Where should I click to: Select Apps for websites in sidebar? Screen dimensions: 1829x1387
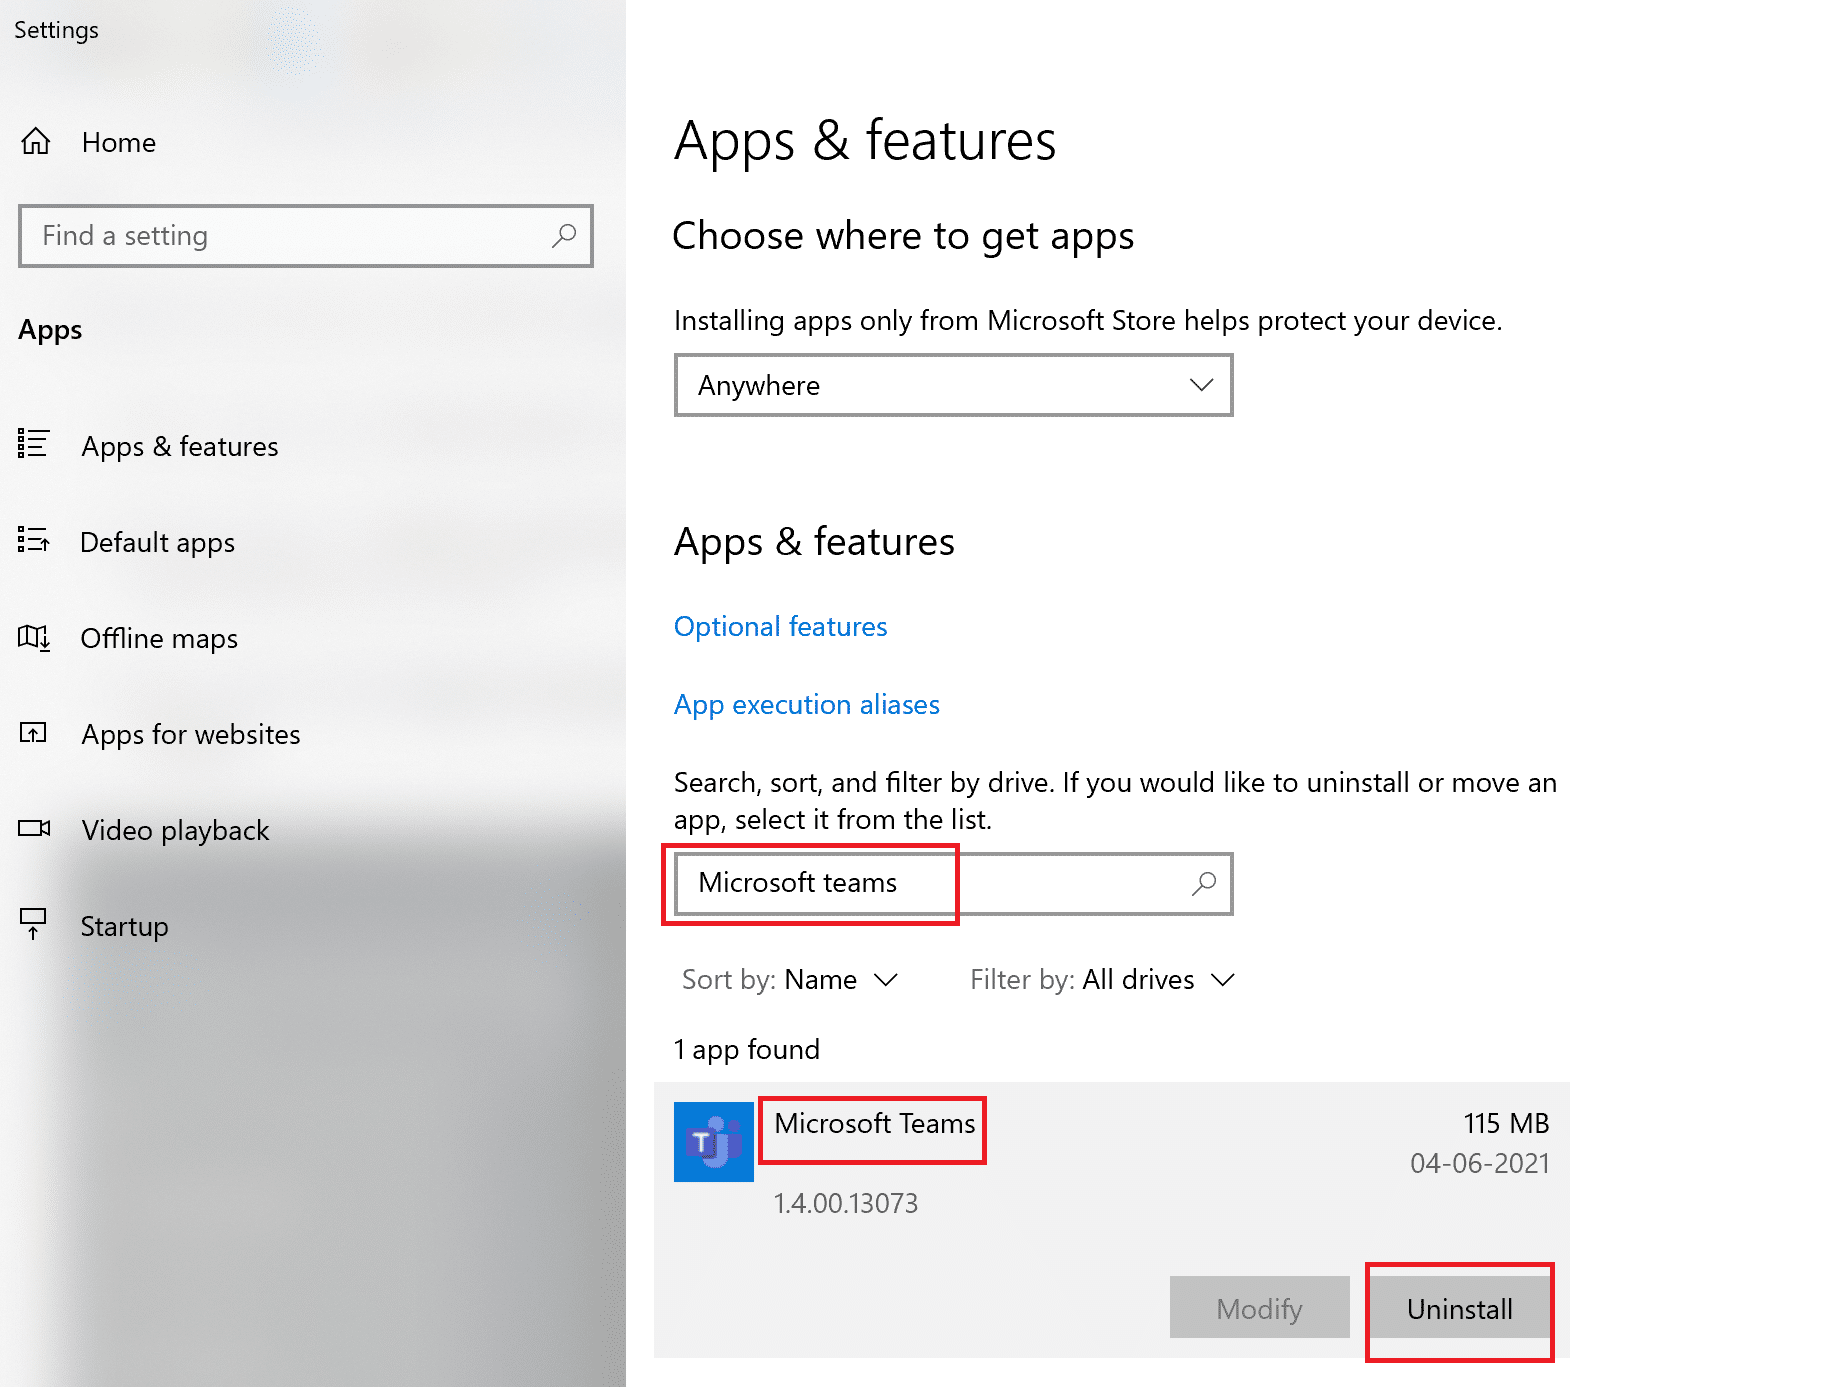[189, 734]
